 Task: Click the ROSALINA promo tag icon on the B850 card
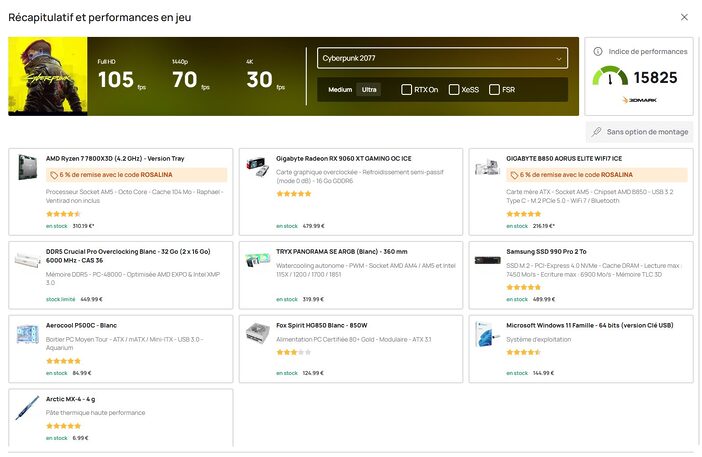coord(514,175)
